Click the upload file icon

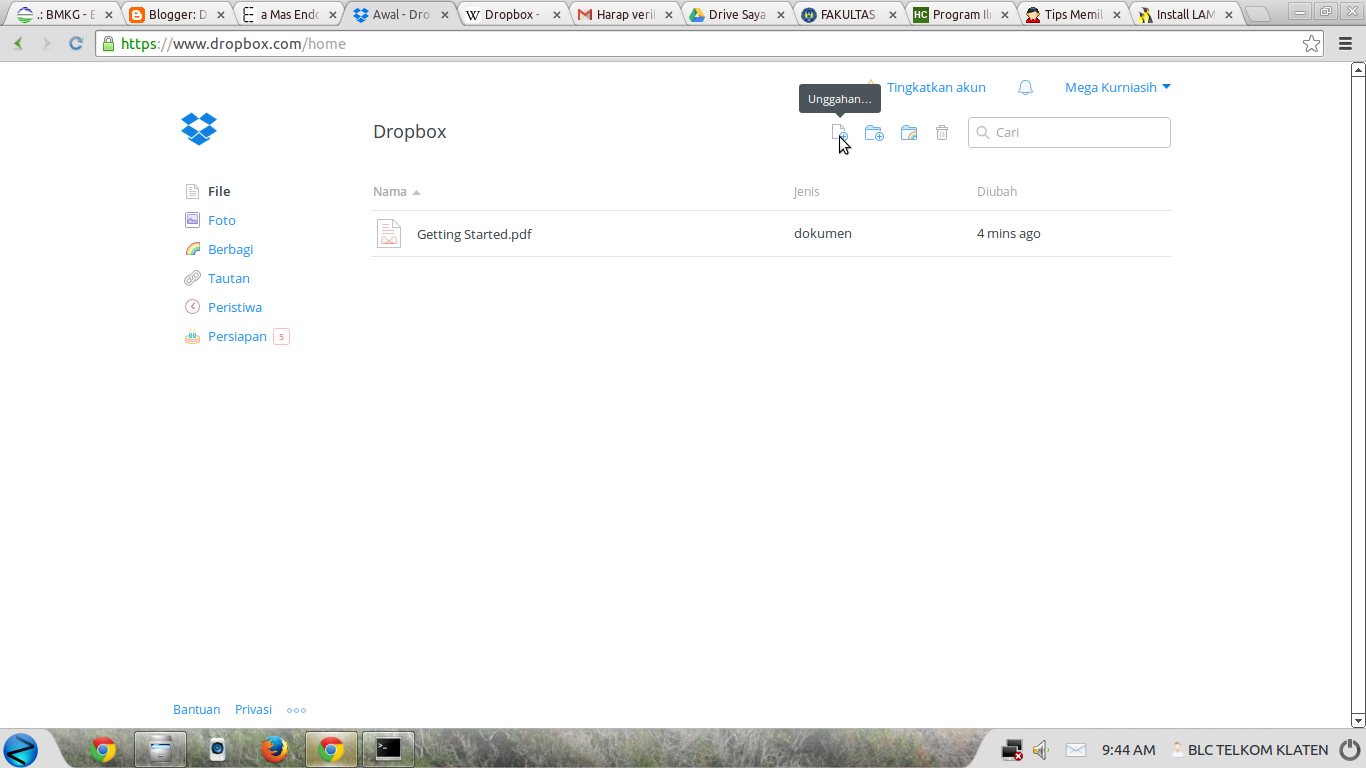coord(840,132)
